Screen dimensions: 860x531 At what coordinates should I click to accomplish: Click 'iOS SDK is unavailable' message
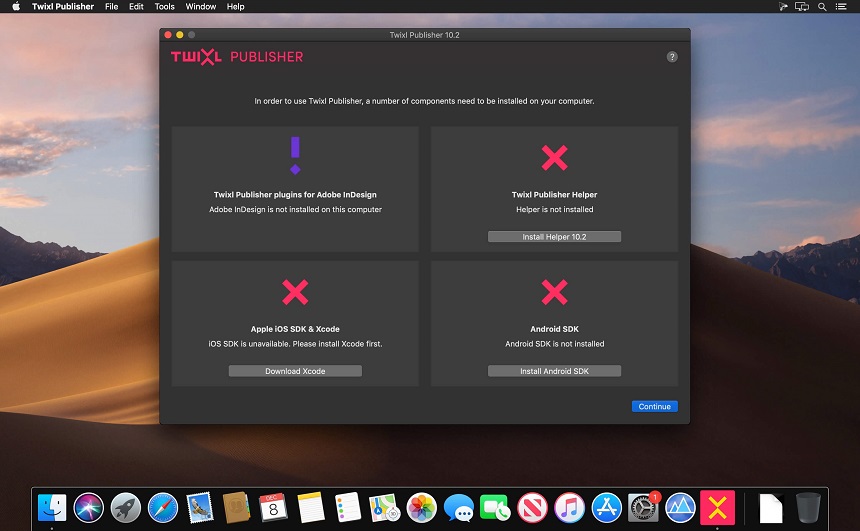click(x=295, y=344)
